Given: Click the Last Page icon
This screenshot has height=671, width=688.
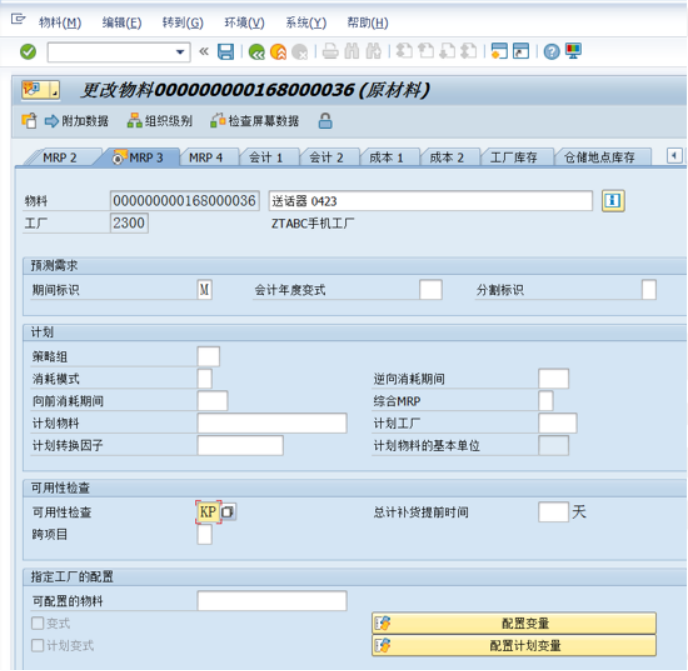Looking at the screenshot, I should [469, 52].
